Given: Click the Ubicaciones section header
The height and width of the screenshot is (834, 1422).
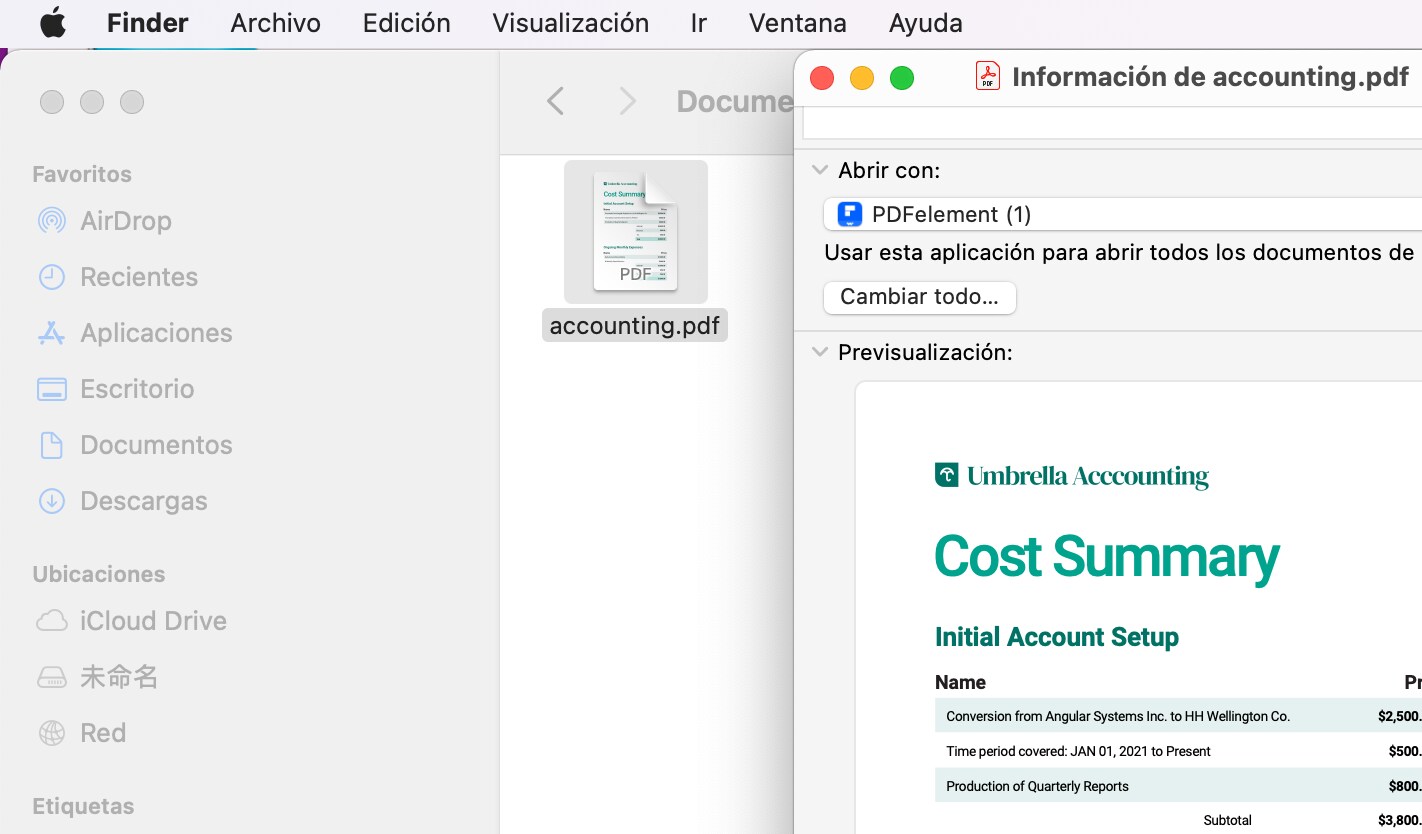Looking at the screenshot, I should point(99,574).
